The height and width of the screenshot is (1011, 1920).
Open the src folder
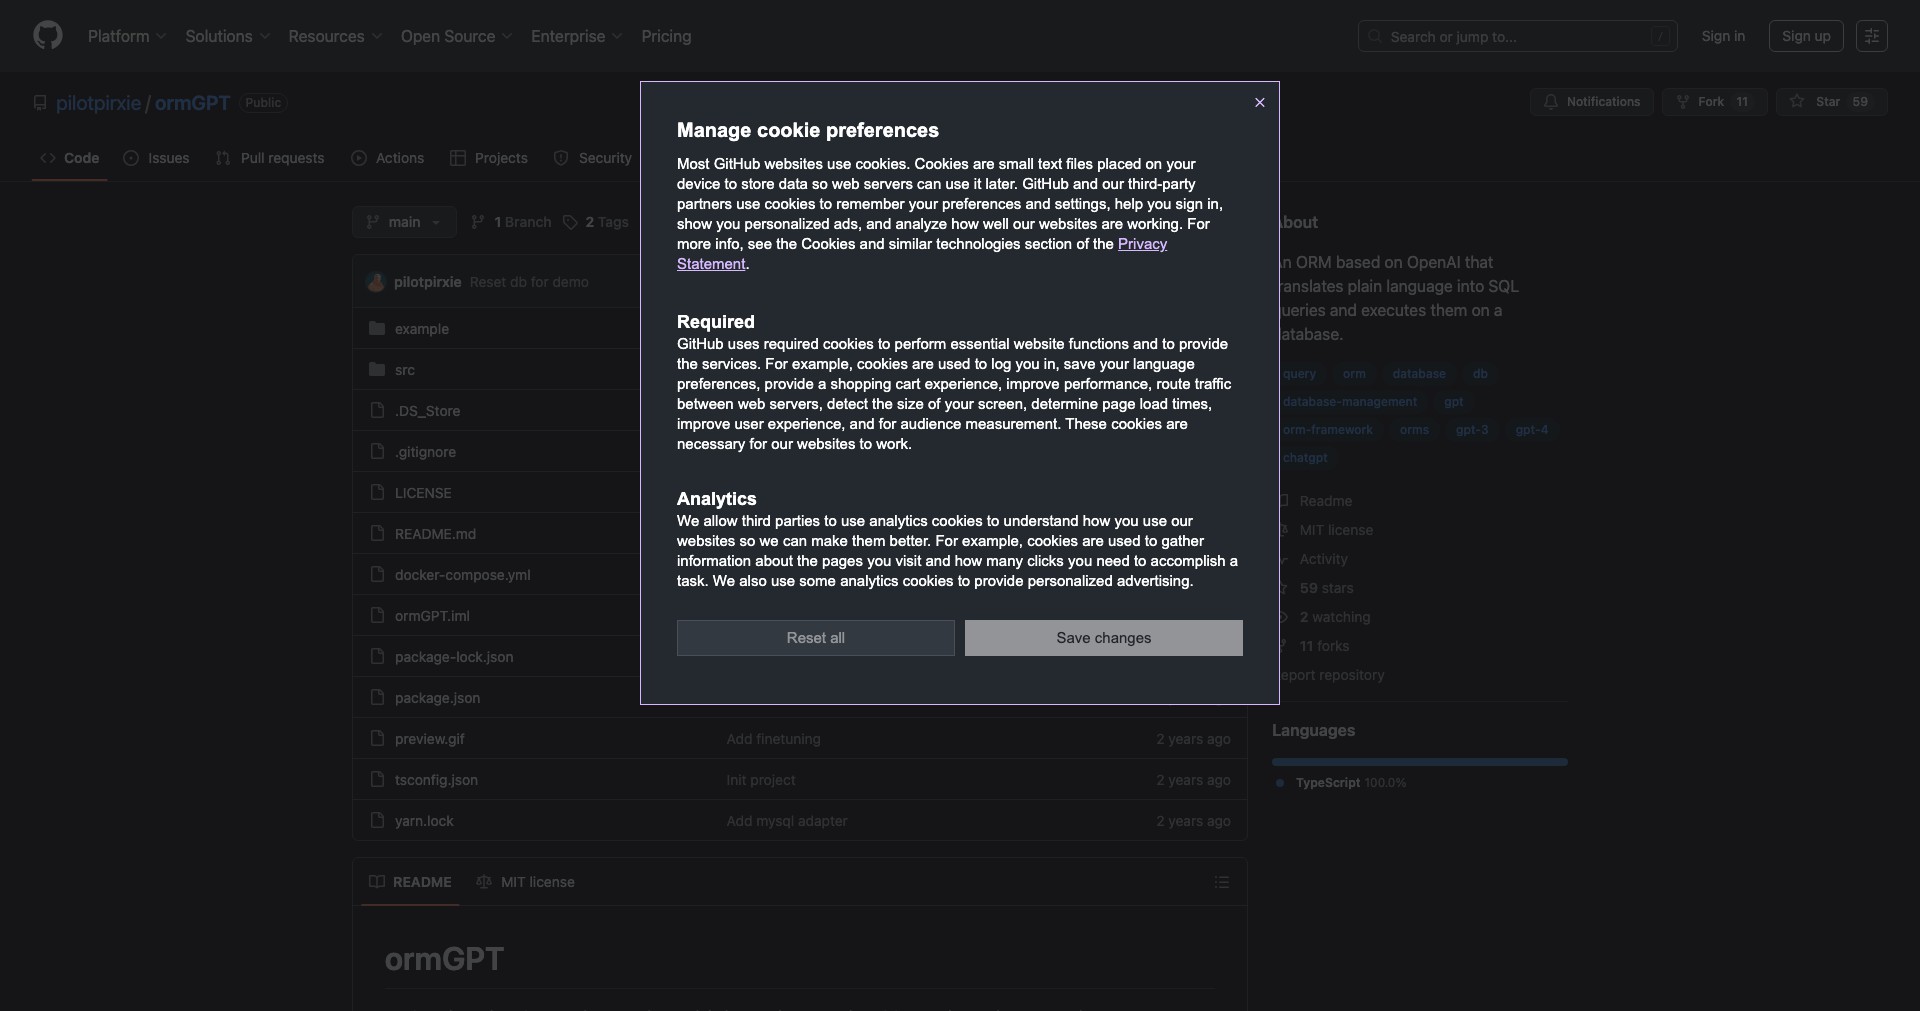pos(404,370)
